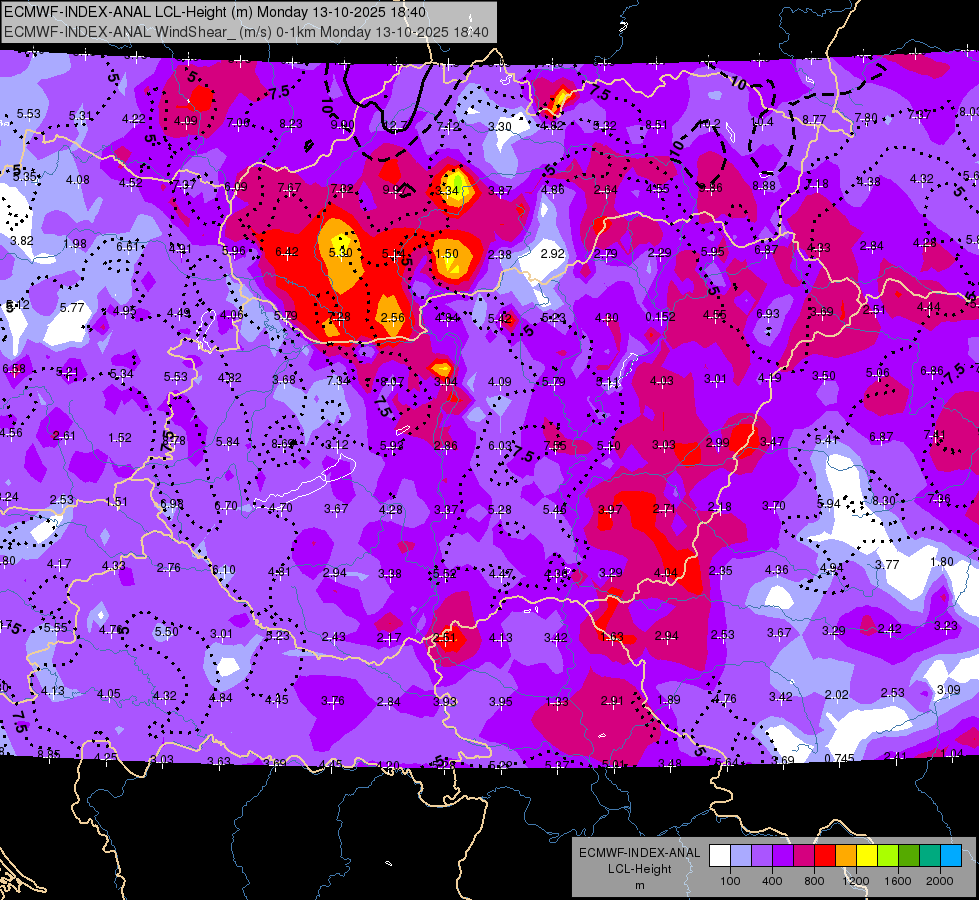Screen dimensions: 979x900
Task: Select the red legend color swatch
Action: coord(825,856)
